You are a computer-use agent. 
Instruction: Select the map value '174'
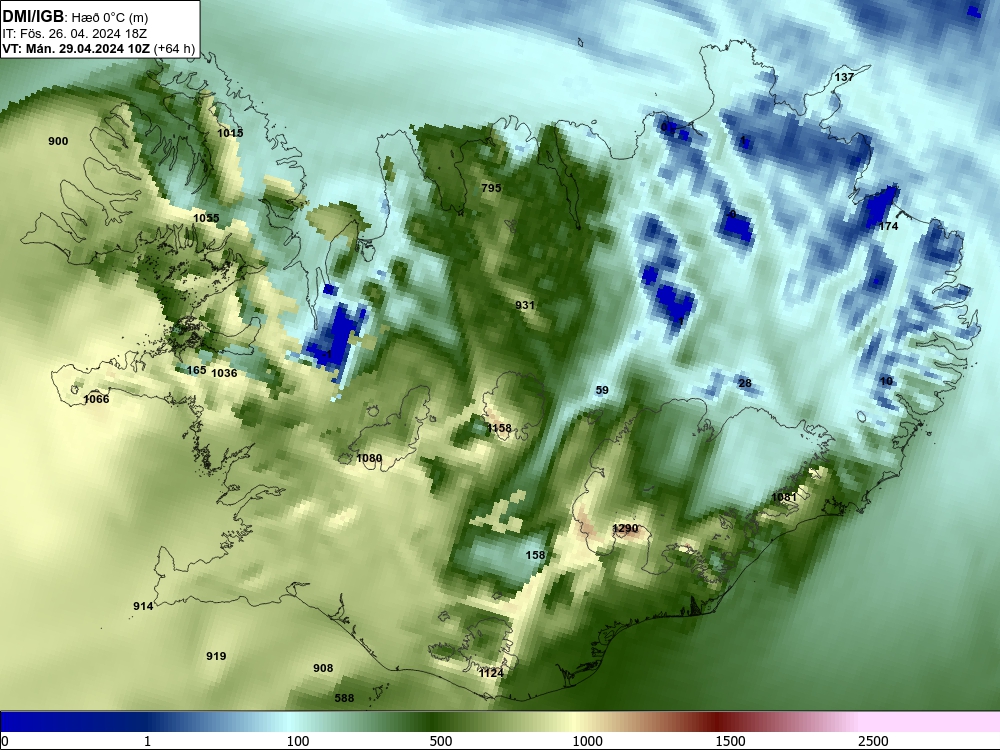888,226
